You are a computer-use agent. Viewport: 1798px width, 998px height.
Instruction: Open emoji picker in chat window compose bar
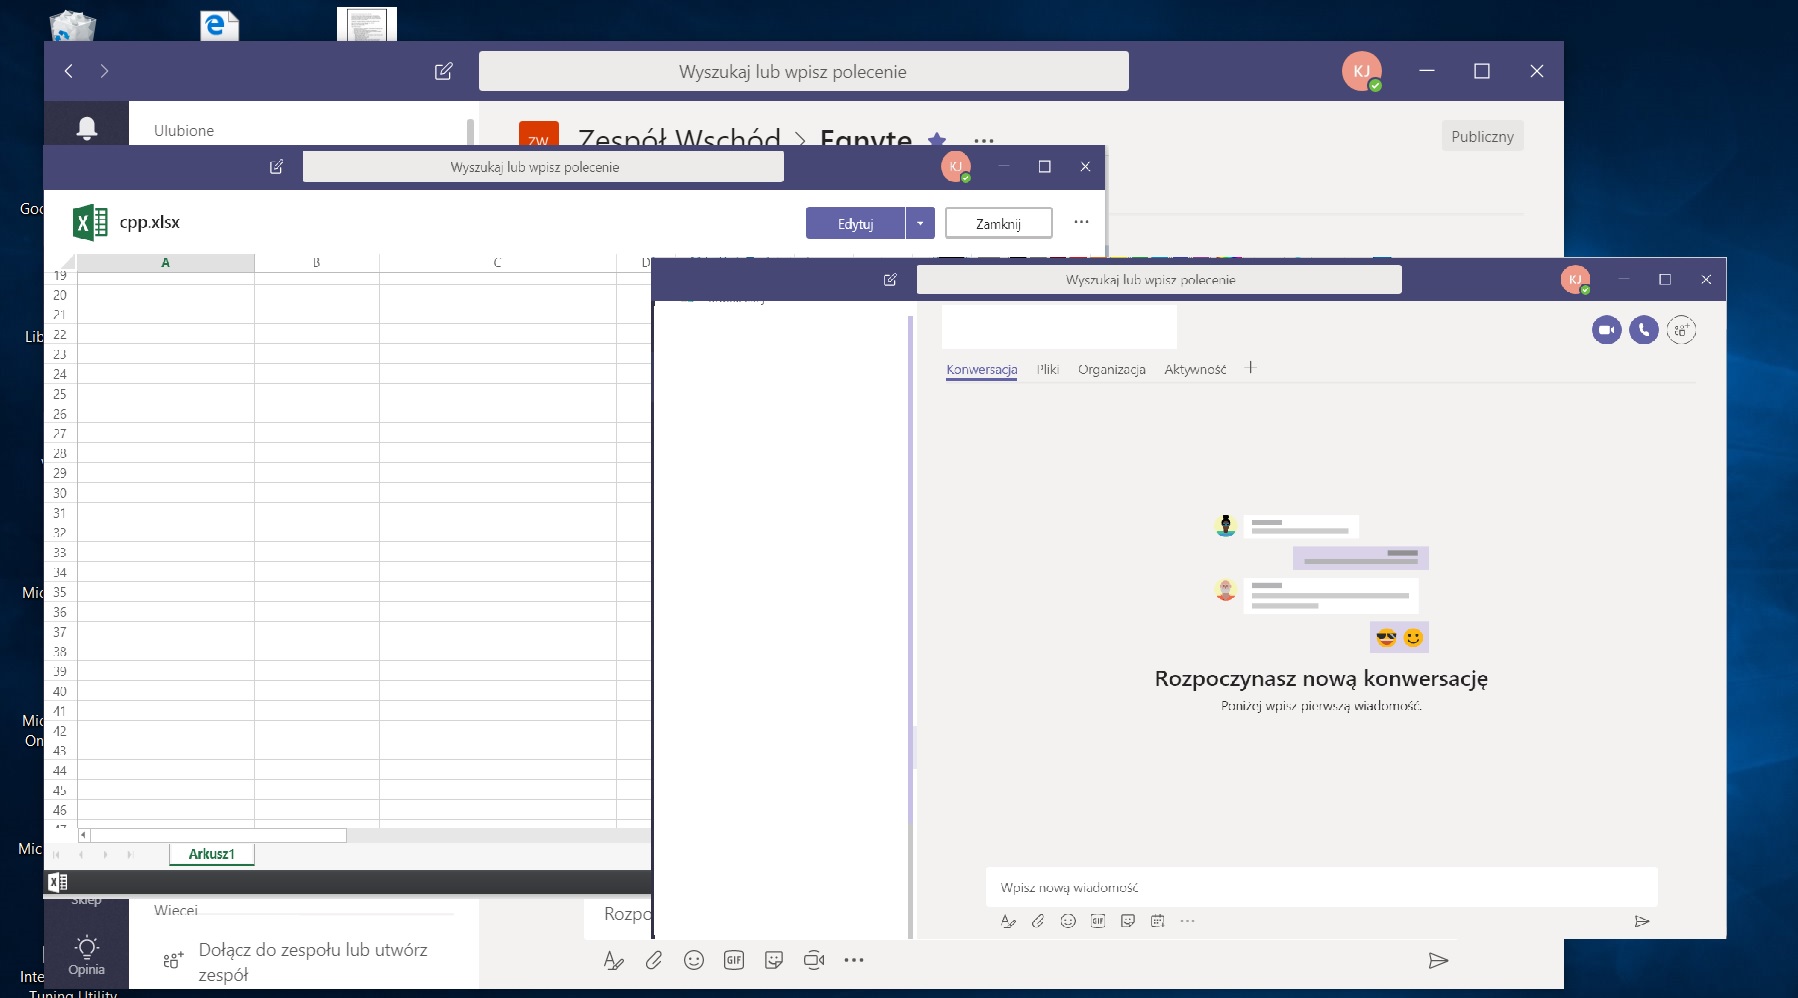tap(1068, 921)
